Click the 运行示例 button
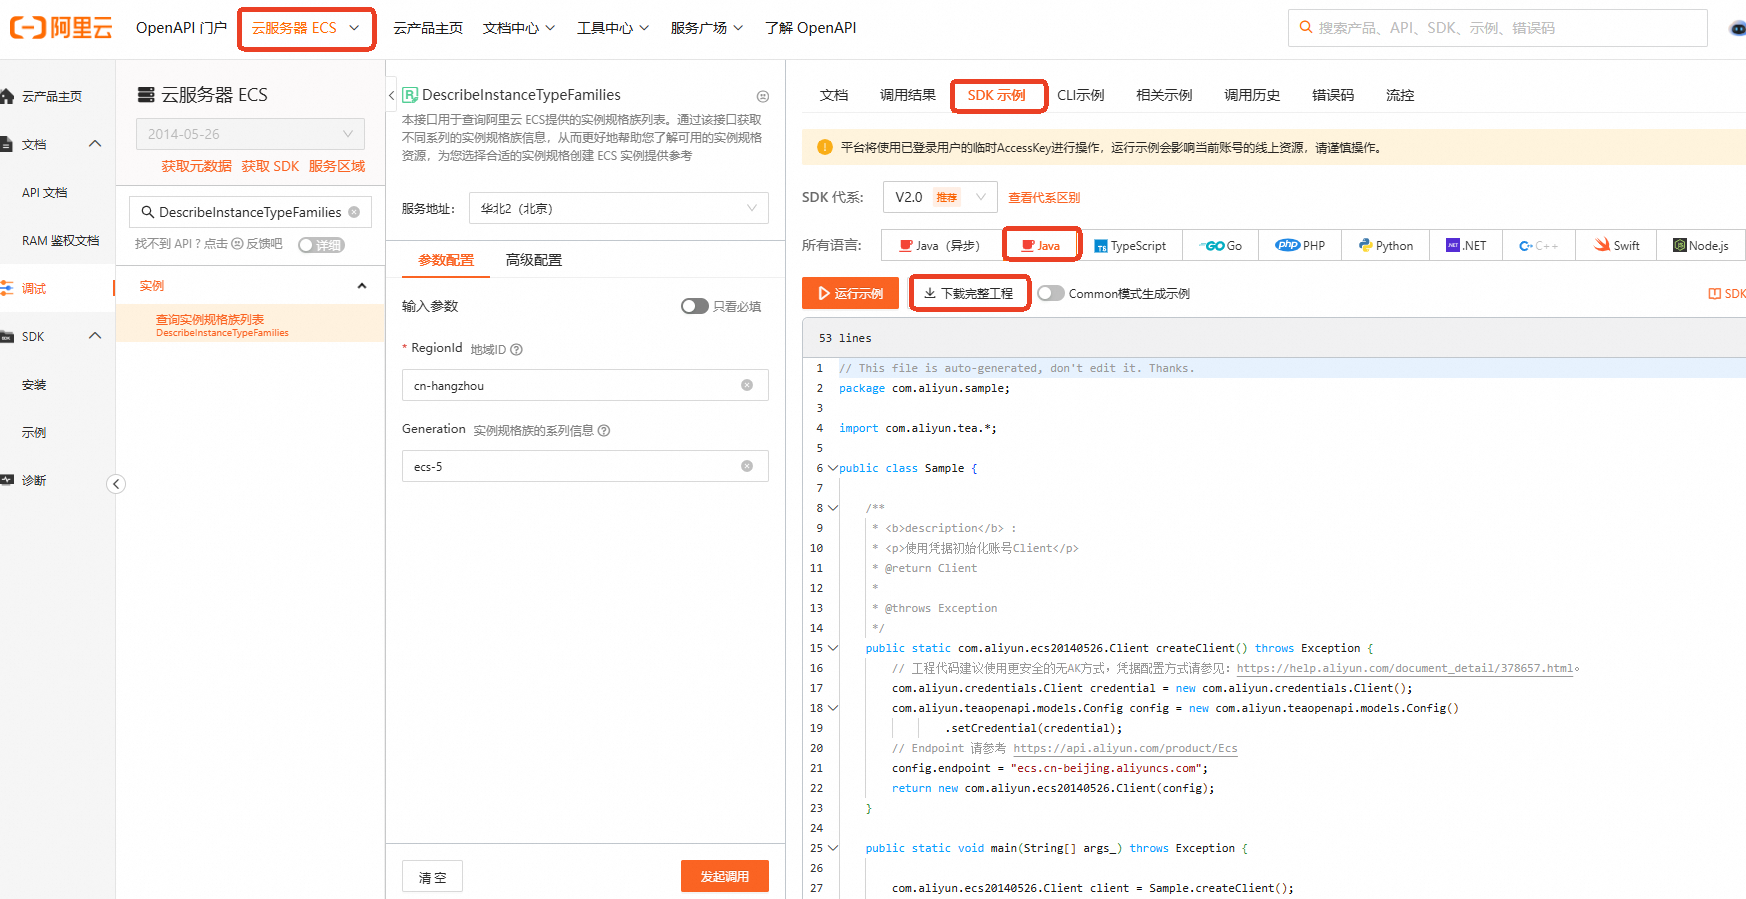The image size is (1746, 899). click(850, 293)
